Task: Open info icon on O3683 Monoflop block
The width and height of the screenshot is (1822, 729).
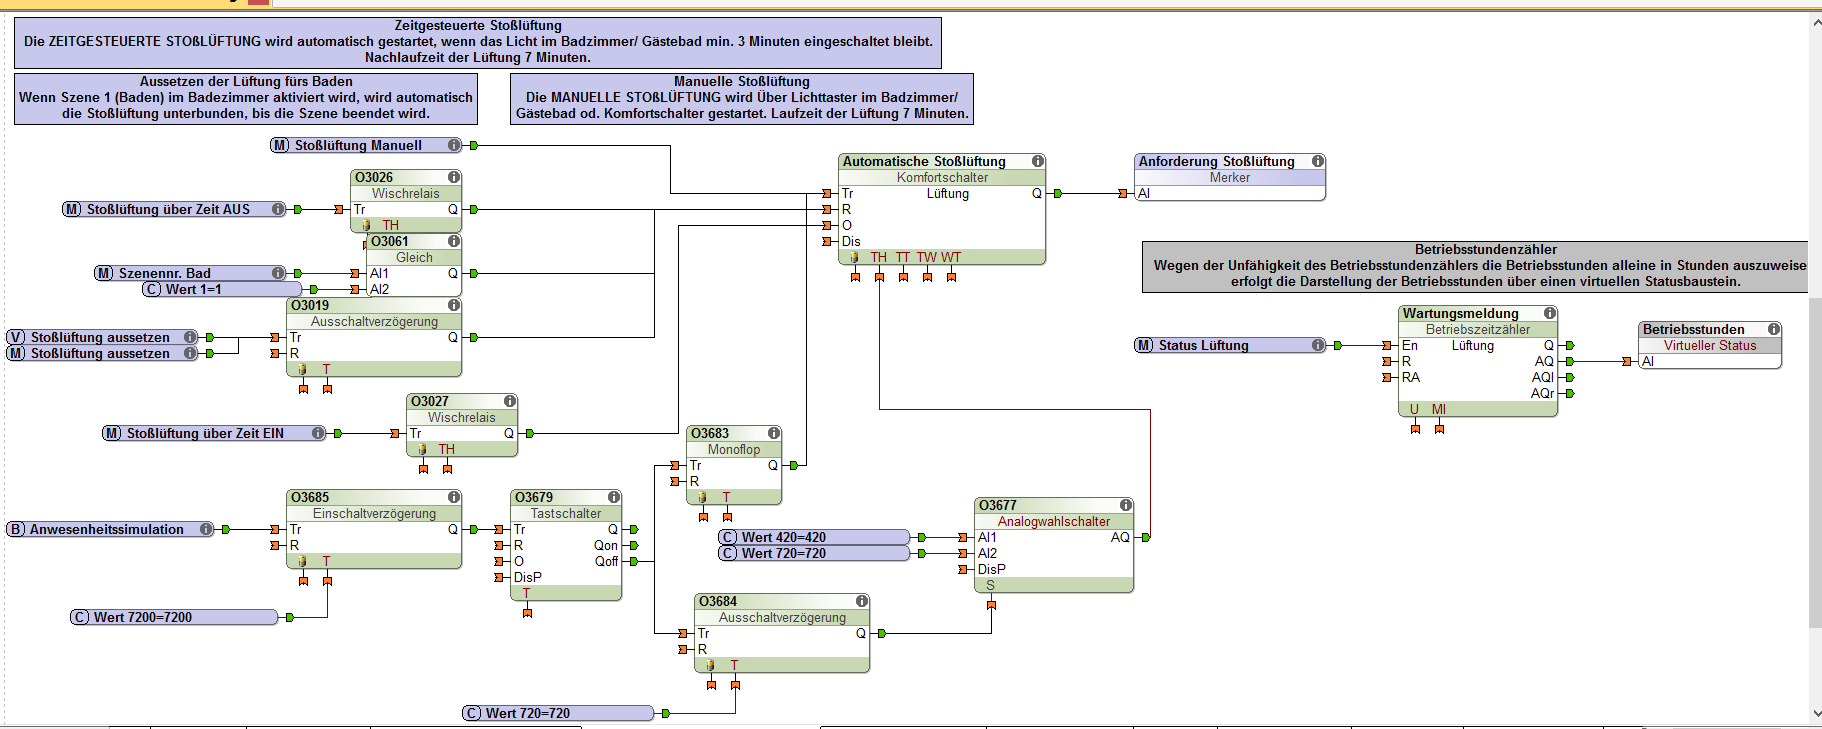Action: click(x=774, y=433)
